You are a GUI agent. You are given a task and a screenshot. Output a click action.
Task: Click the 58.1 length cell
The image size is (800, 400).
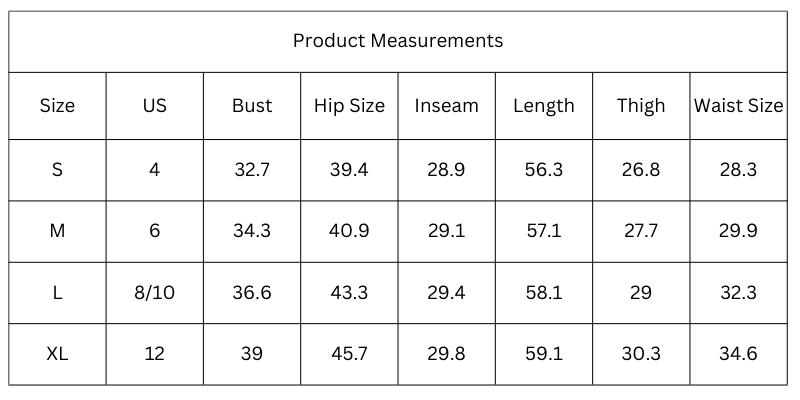pyautogui.click(x=544, y=293)
